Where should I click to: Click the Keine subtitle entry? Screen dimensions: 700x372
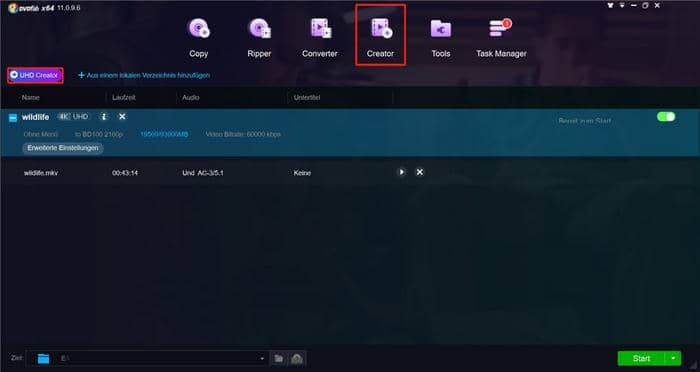302,173
